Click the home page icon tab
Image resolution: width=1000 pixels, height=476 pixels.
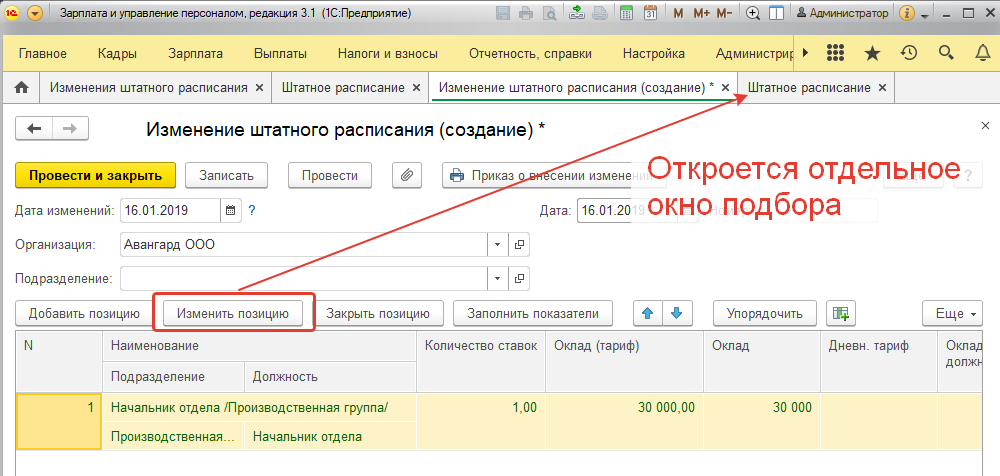point(20,87)
